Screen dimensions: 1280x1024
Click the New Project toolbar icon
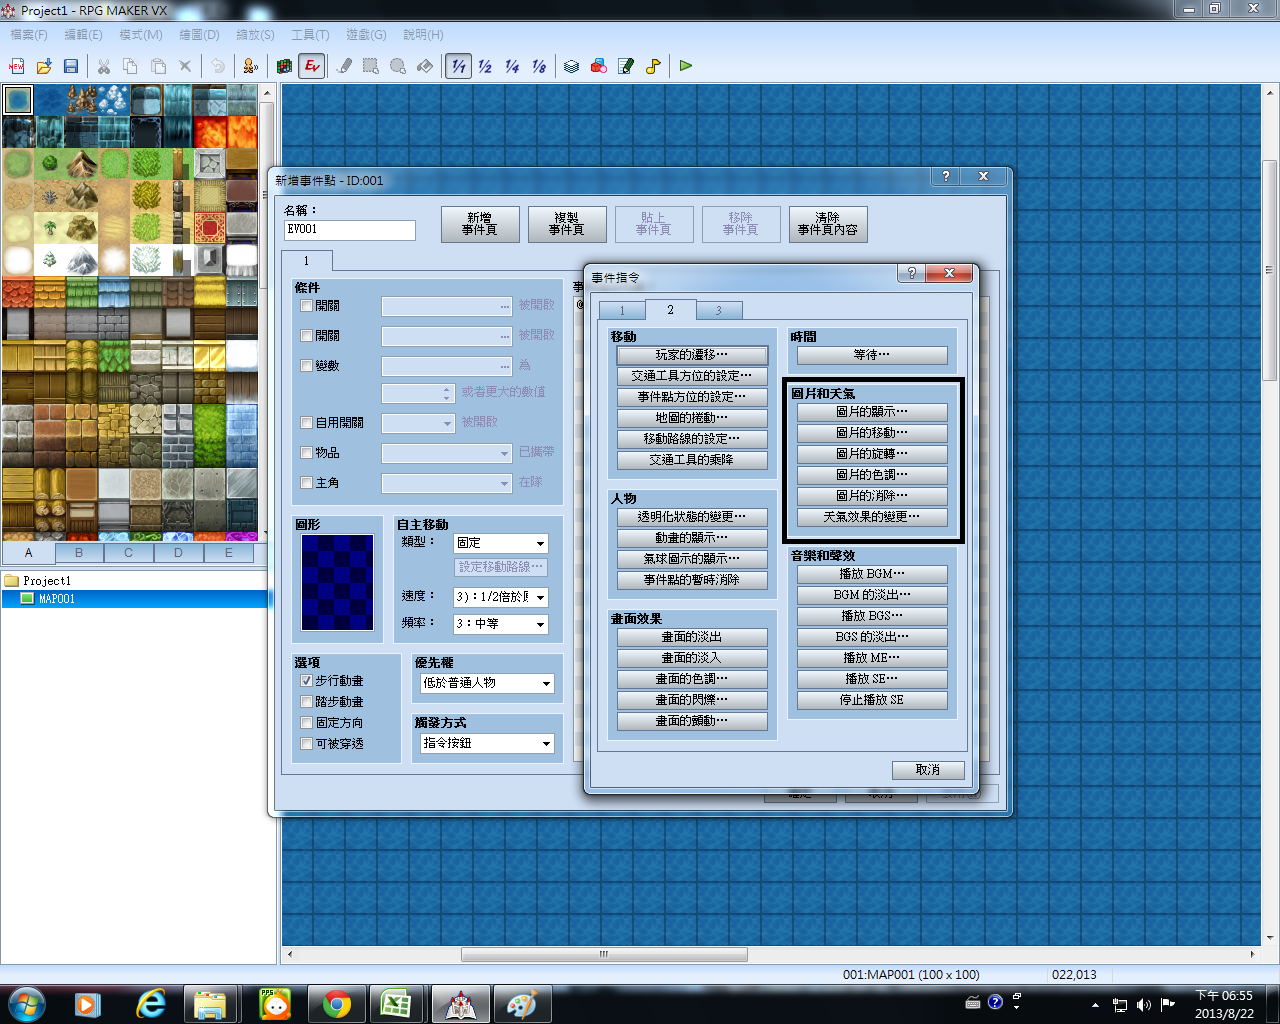pyautogui.click(x=17, y=66)
